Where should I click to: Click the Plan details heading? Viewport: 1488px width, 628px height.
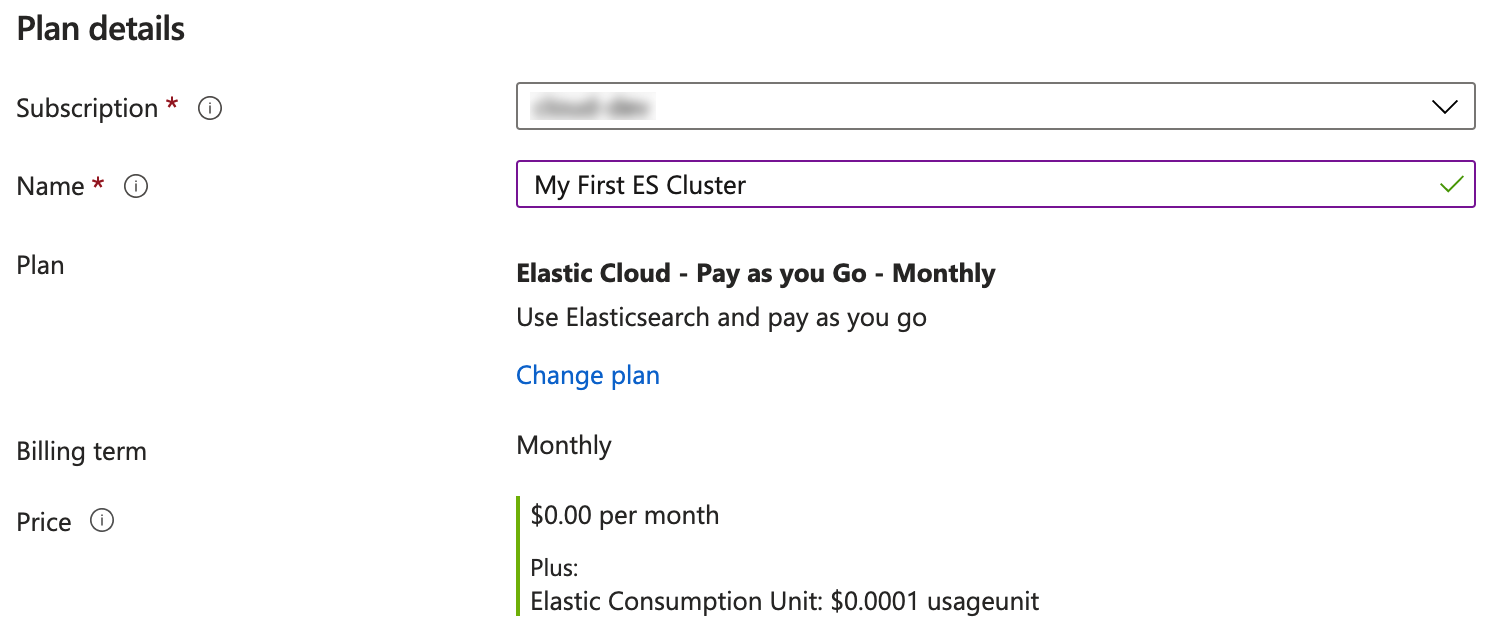coord(101,29)
